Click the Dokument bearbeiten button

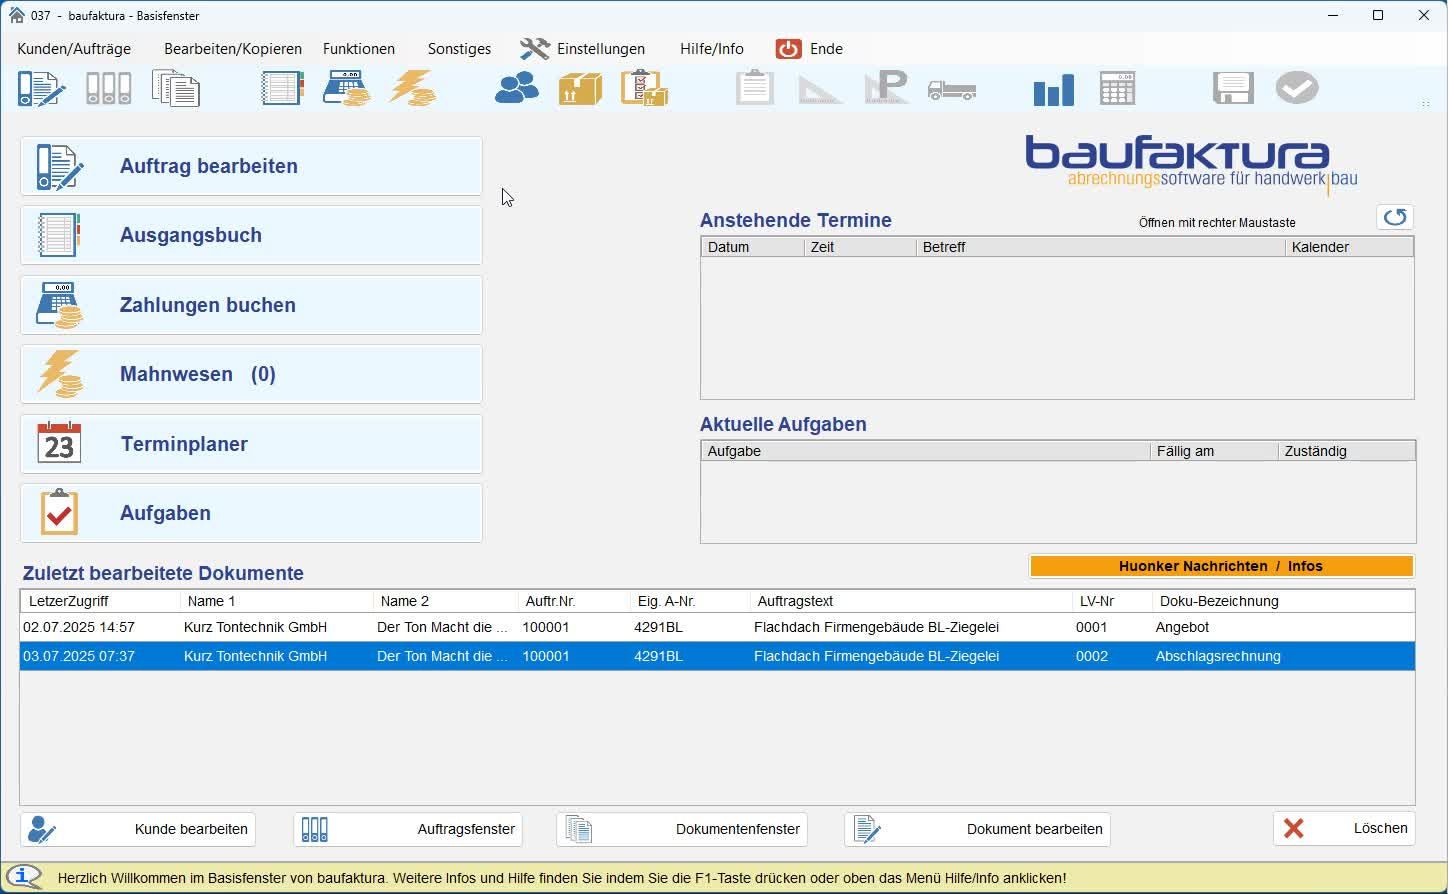point(977,829)
